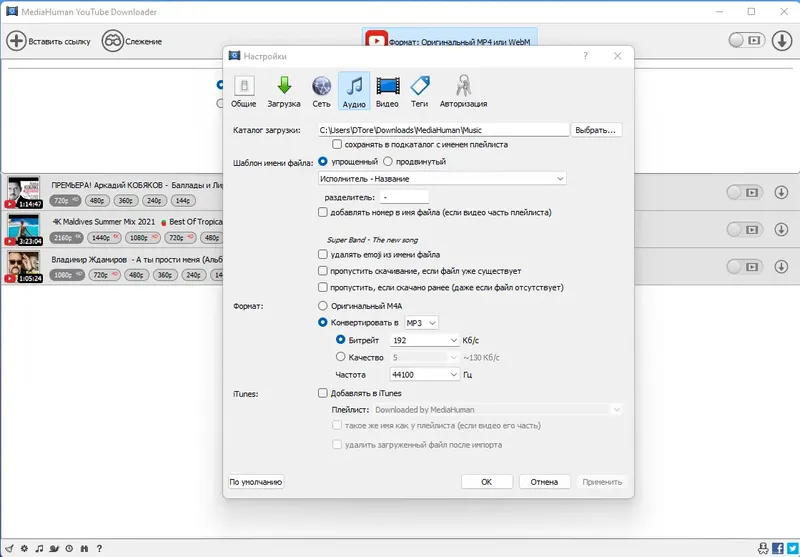Click the mascot icon next to Facebook

tap(763, 548)
